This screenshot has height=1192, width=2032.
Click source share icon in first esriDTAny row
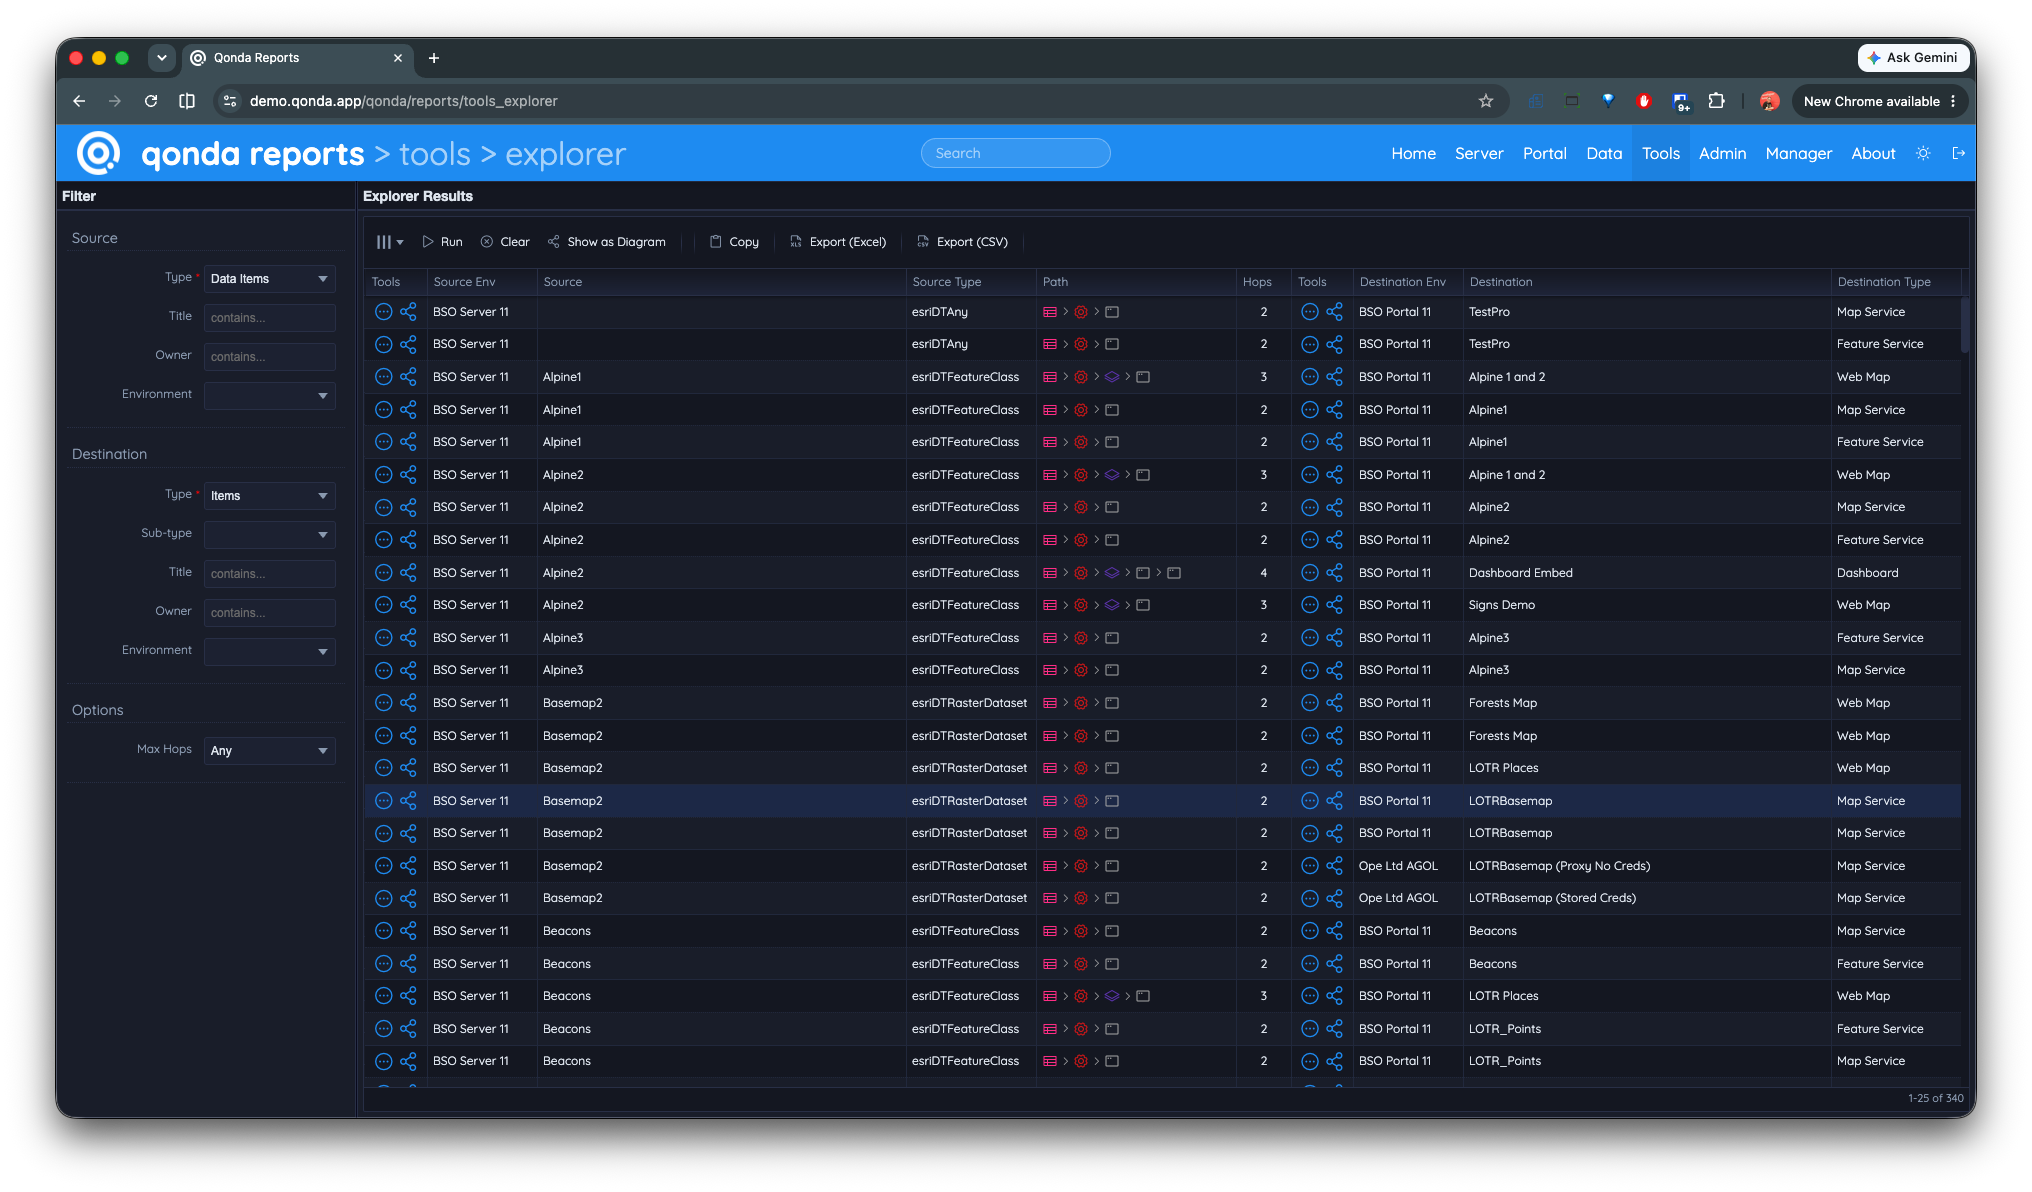[408, 312]
